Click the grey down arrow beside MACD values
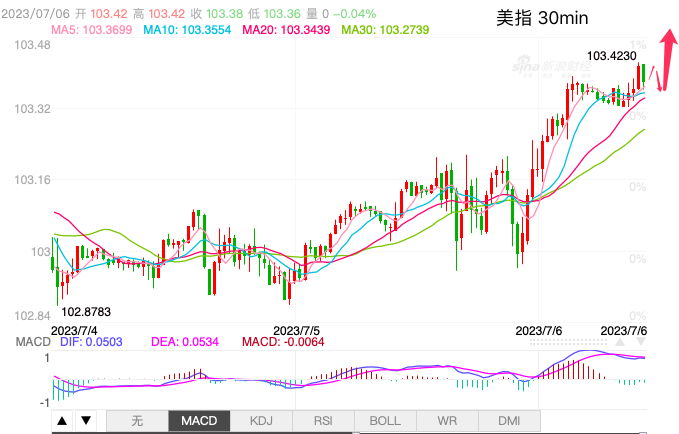Viewport: 679px width, 434px height. point(641,342)
